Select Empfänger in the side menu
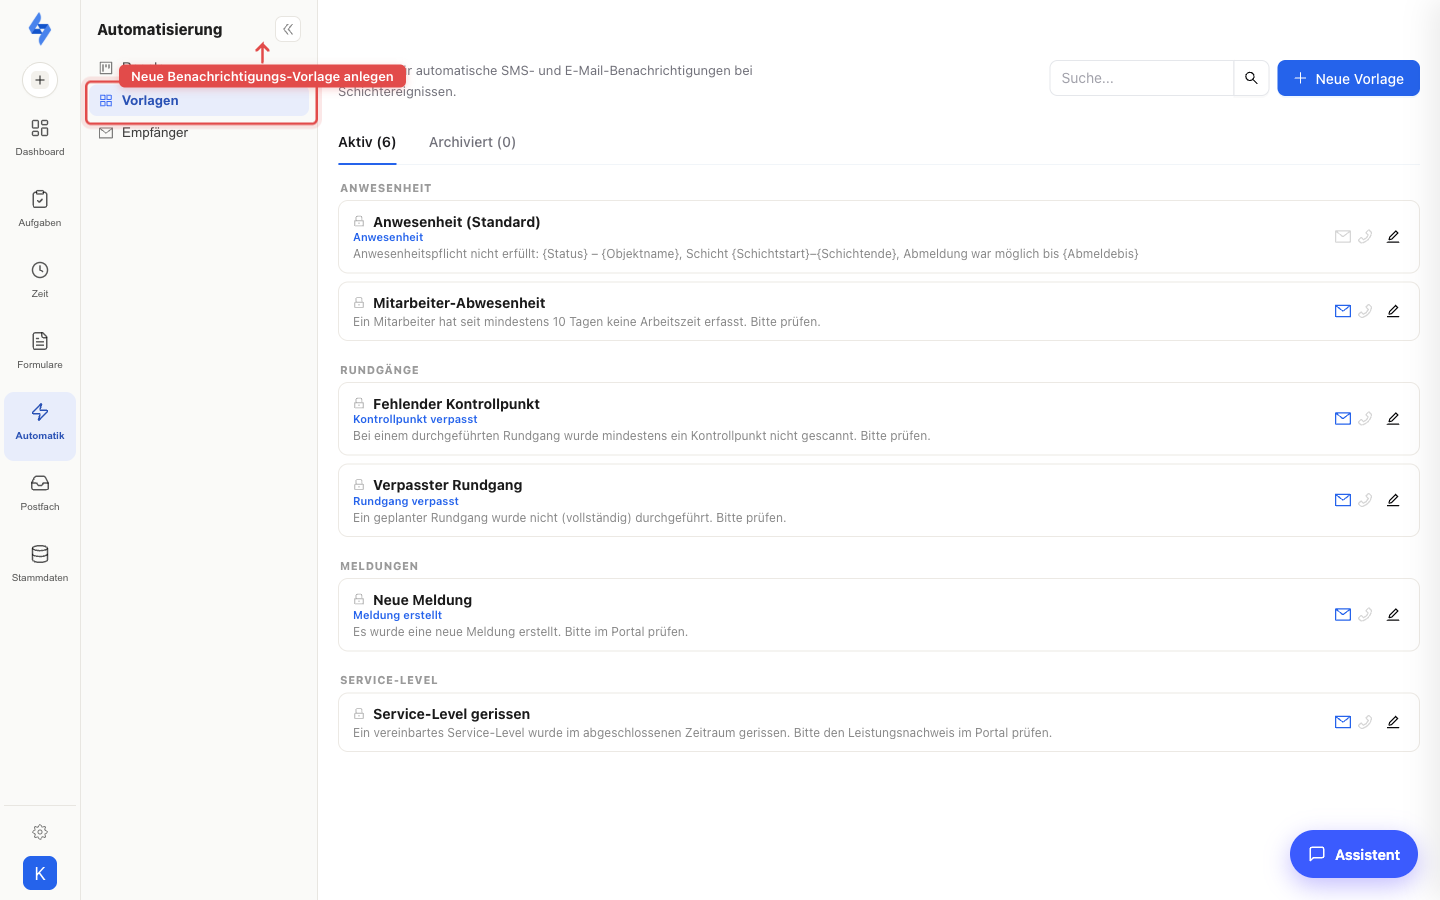1440x900 pixels. (197, 132)
